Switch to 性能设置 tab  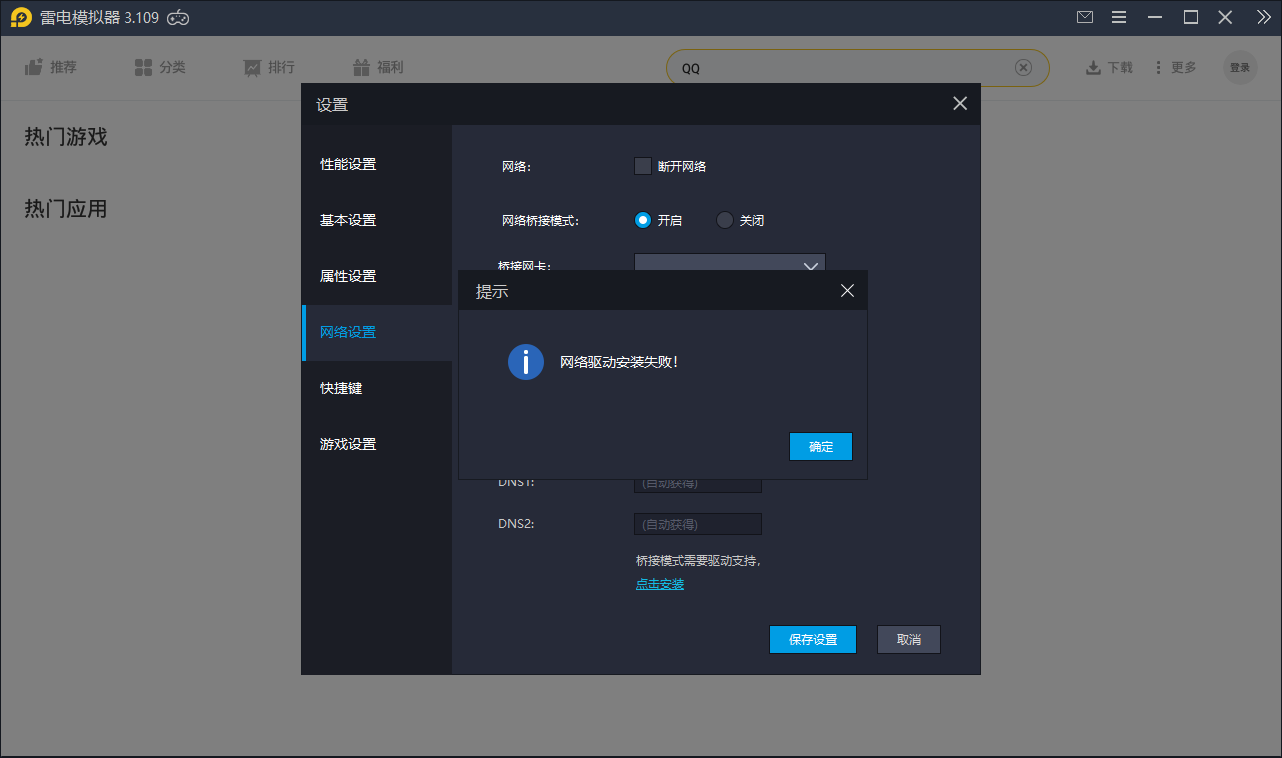coord(348,164)
